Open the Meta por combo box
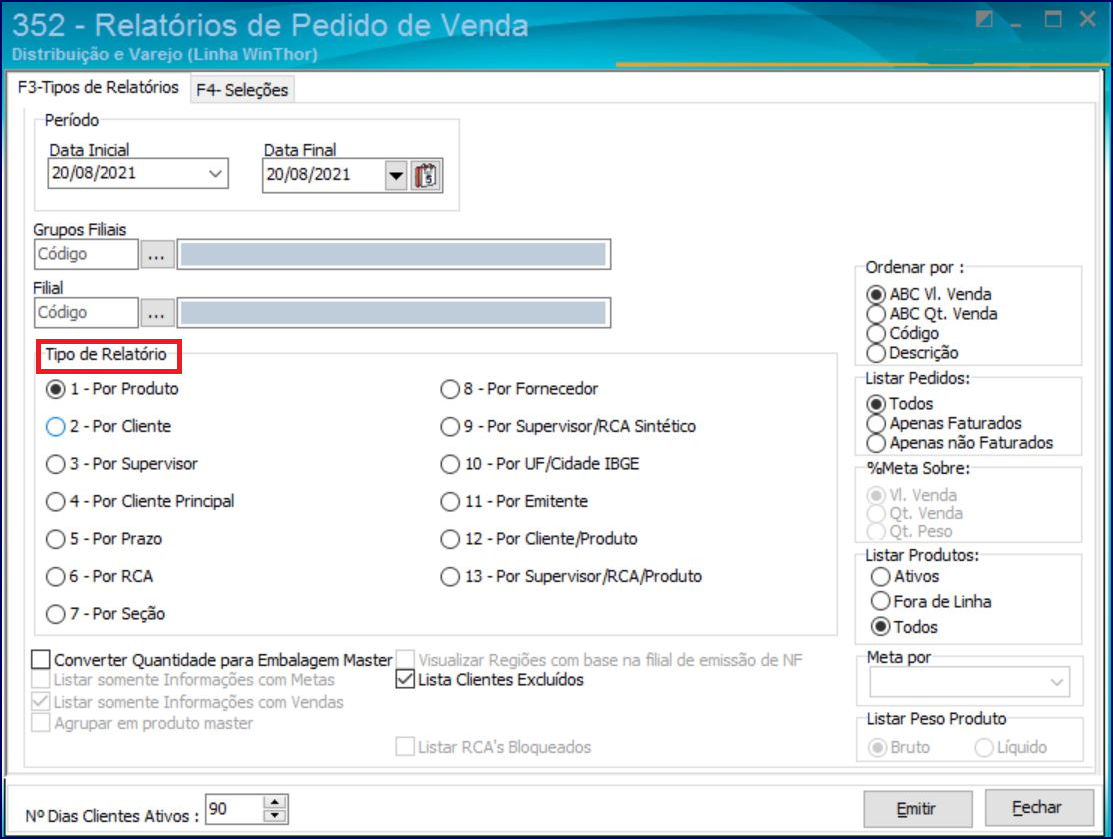The width and height of the screenshot is (1113, 839). click(969, 682)
